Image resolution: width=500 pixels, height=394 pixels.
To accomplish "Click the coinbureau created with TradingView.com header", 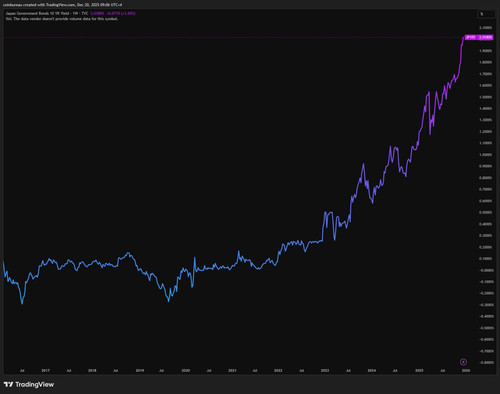I will coord(62,5).
